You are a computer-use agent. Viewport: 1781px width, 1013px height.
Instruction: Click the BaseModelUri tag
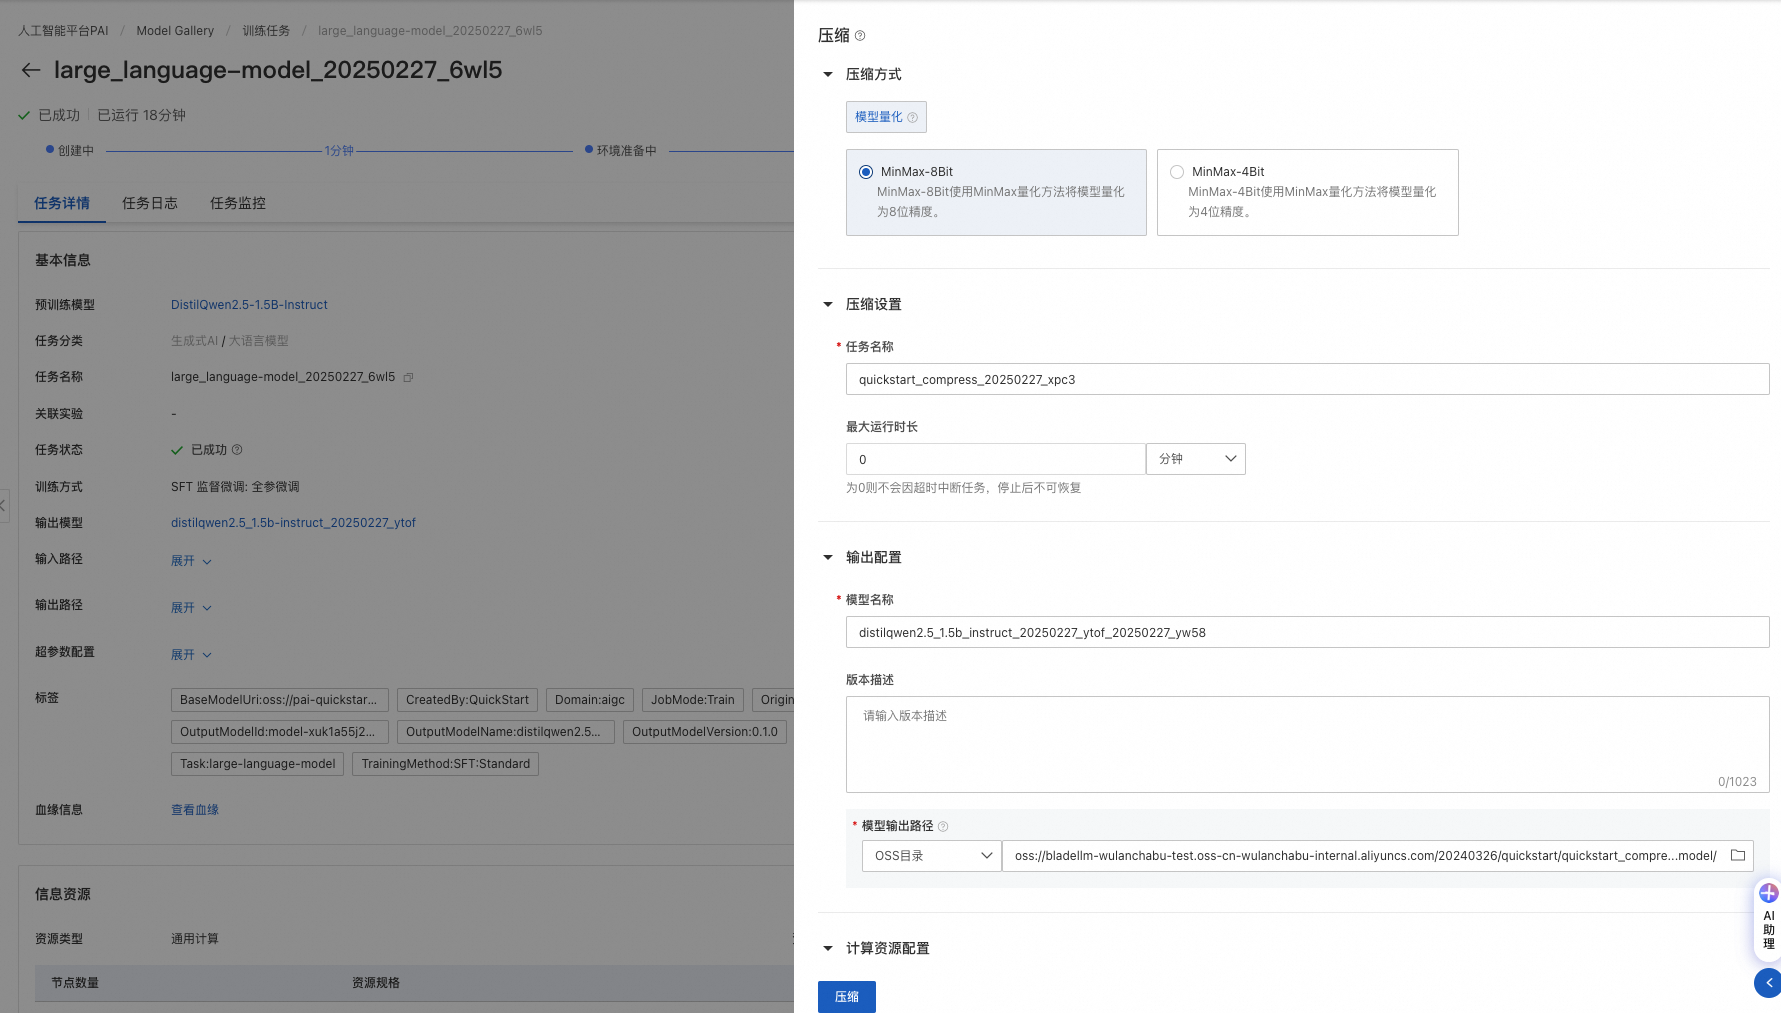279,700
